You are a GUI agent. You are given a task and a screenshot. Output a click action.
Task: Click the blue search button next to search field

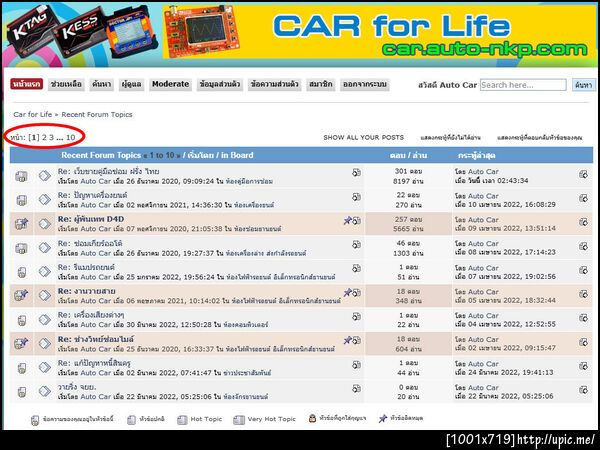click(x=584, y=85)
